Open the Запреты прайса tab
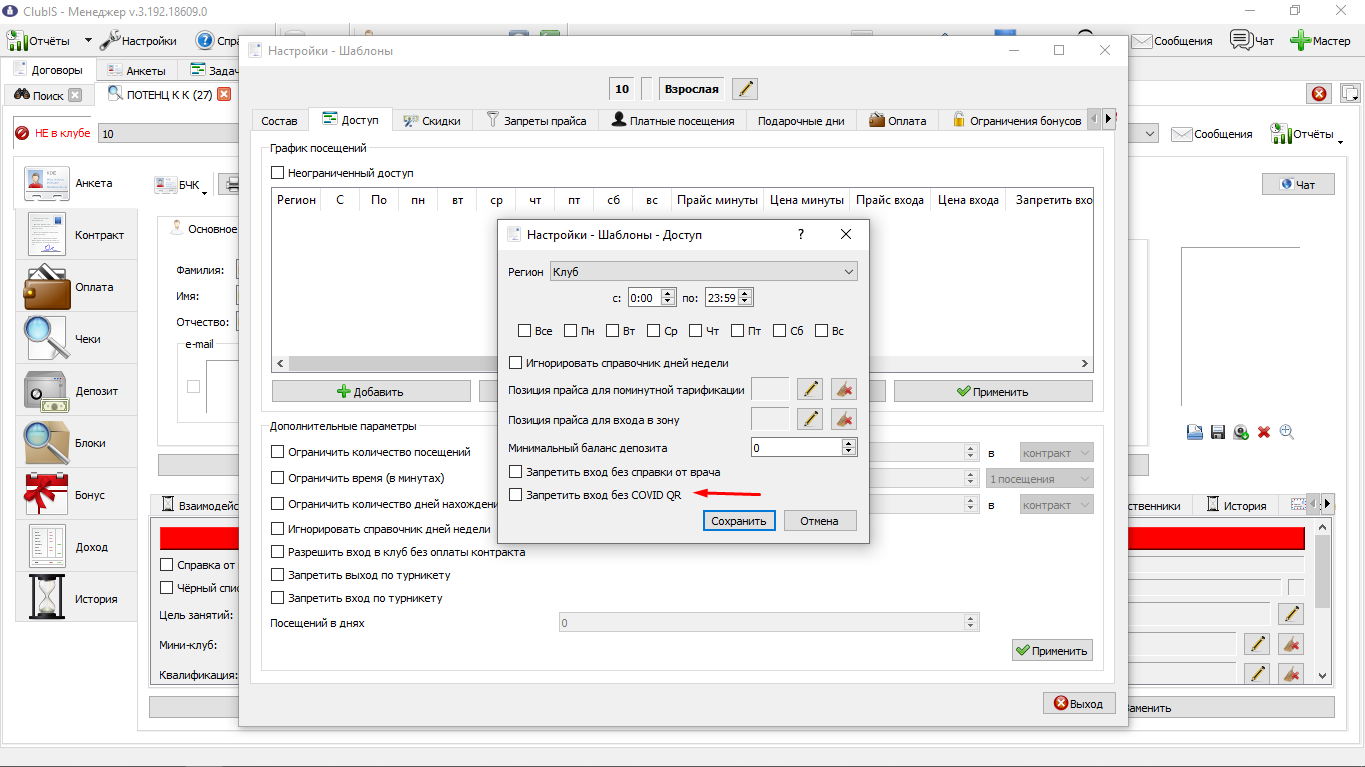 click(535, 120)
